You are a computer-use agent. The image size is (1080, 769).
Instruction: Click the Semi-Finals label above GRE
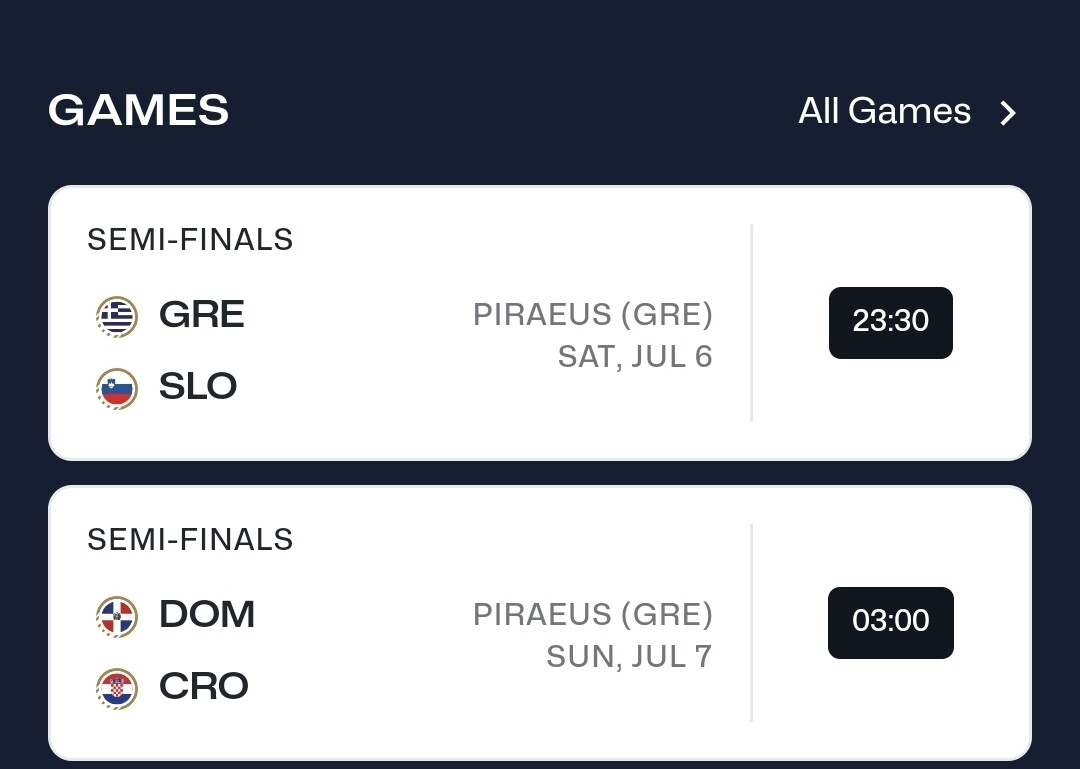[190, 240]
